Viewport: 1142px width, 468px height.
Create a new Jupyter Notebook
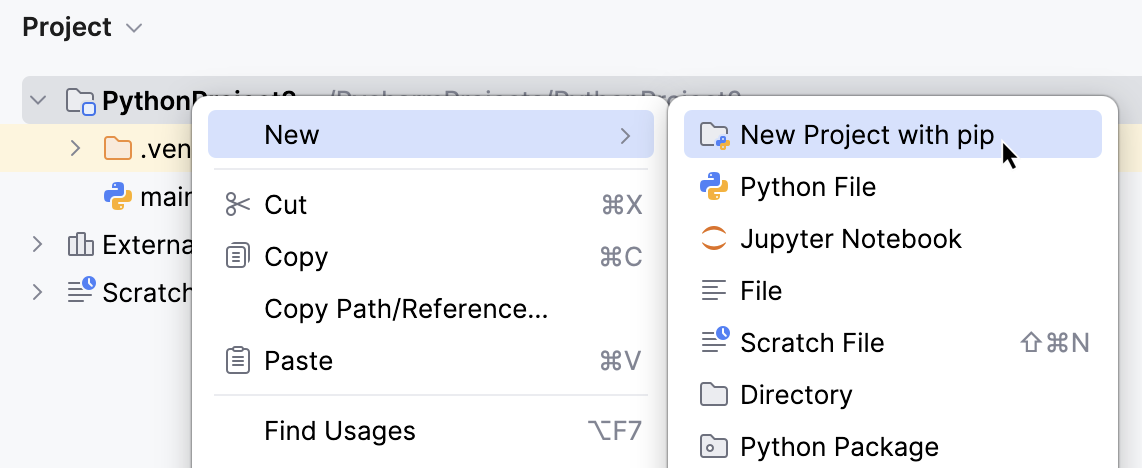(892, 239)
